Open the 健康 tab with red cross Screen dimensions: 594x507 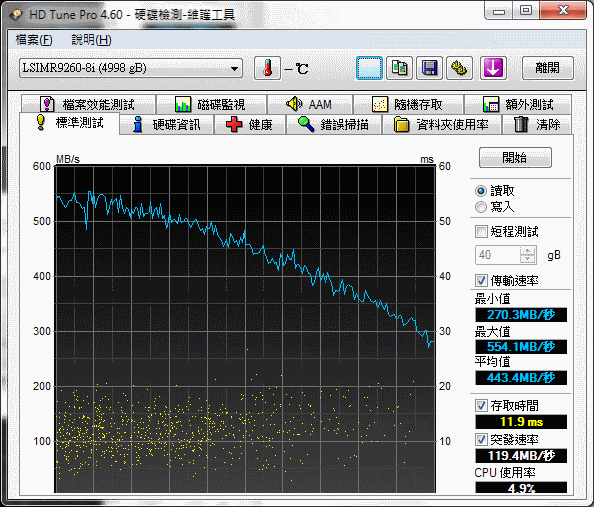249,125
